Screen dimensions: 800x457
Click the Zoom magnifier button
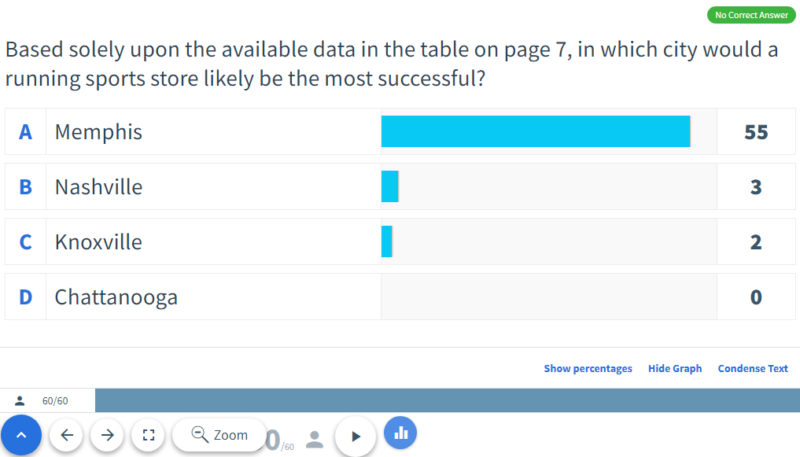click(x=220, y=435)
